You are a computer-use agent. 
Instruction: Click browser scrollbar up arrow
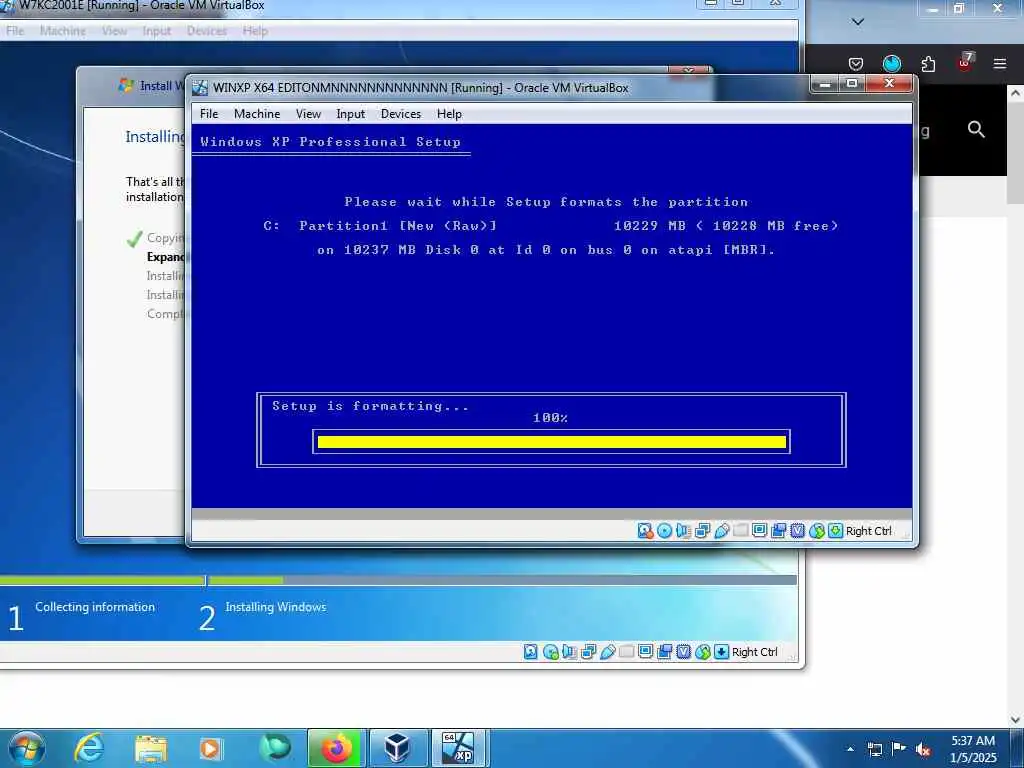coord(1016,93)
